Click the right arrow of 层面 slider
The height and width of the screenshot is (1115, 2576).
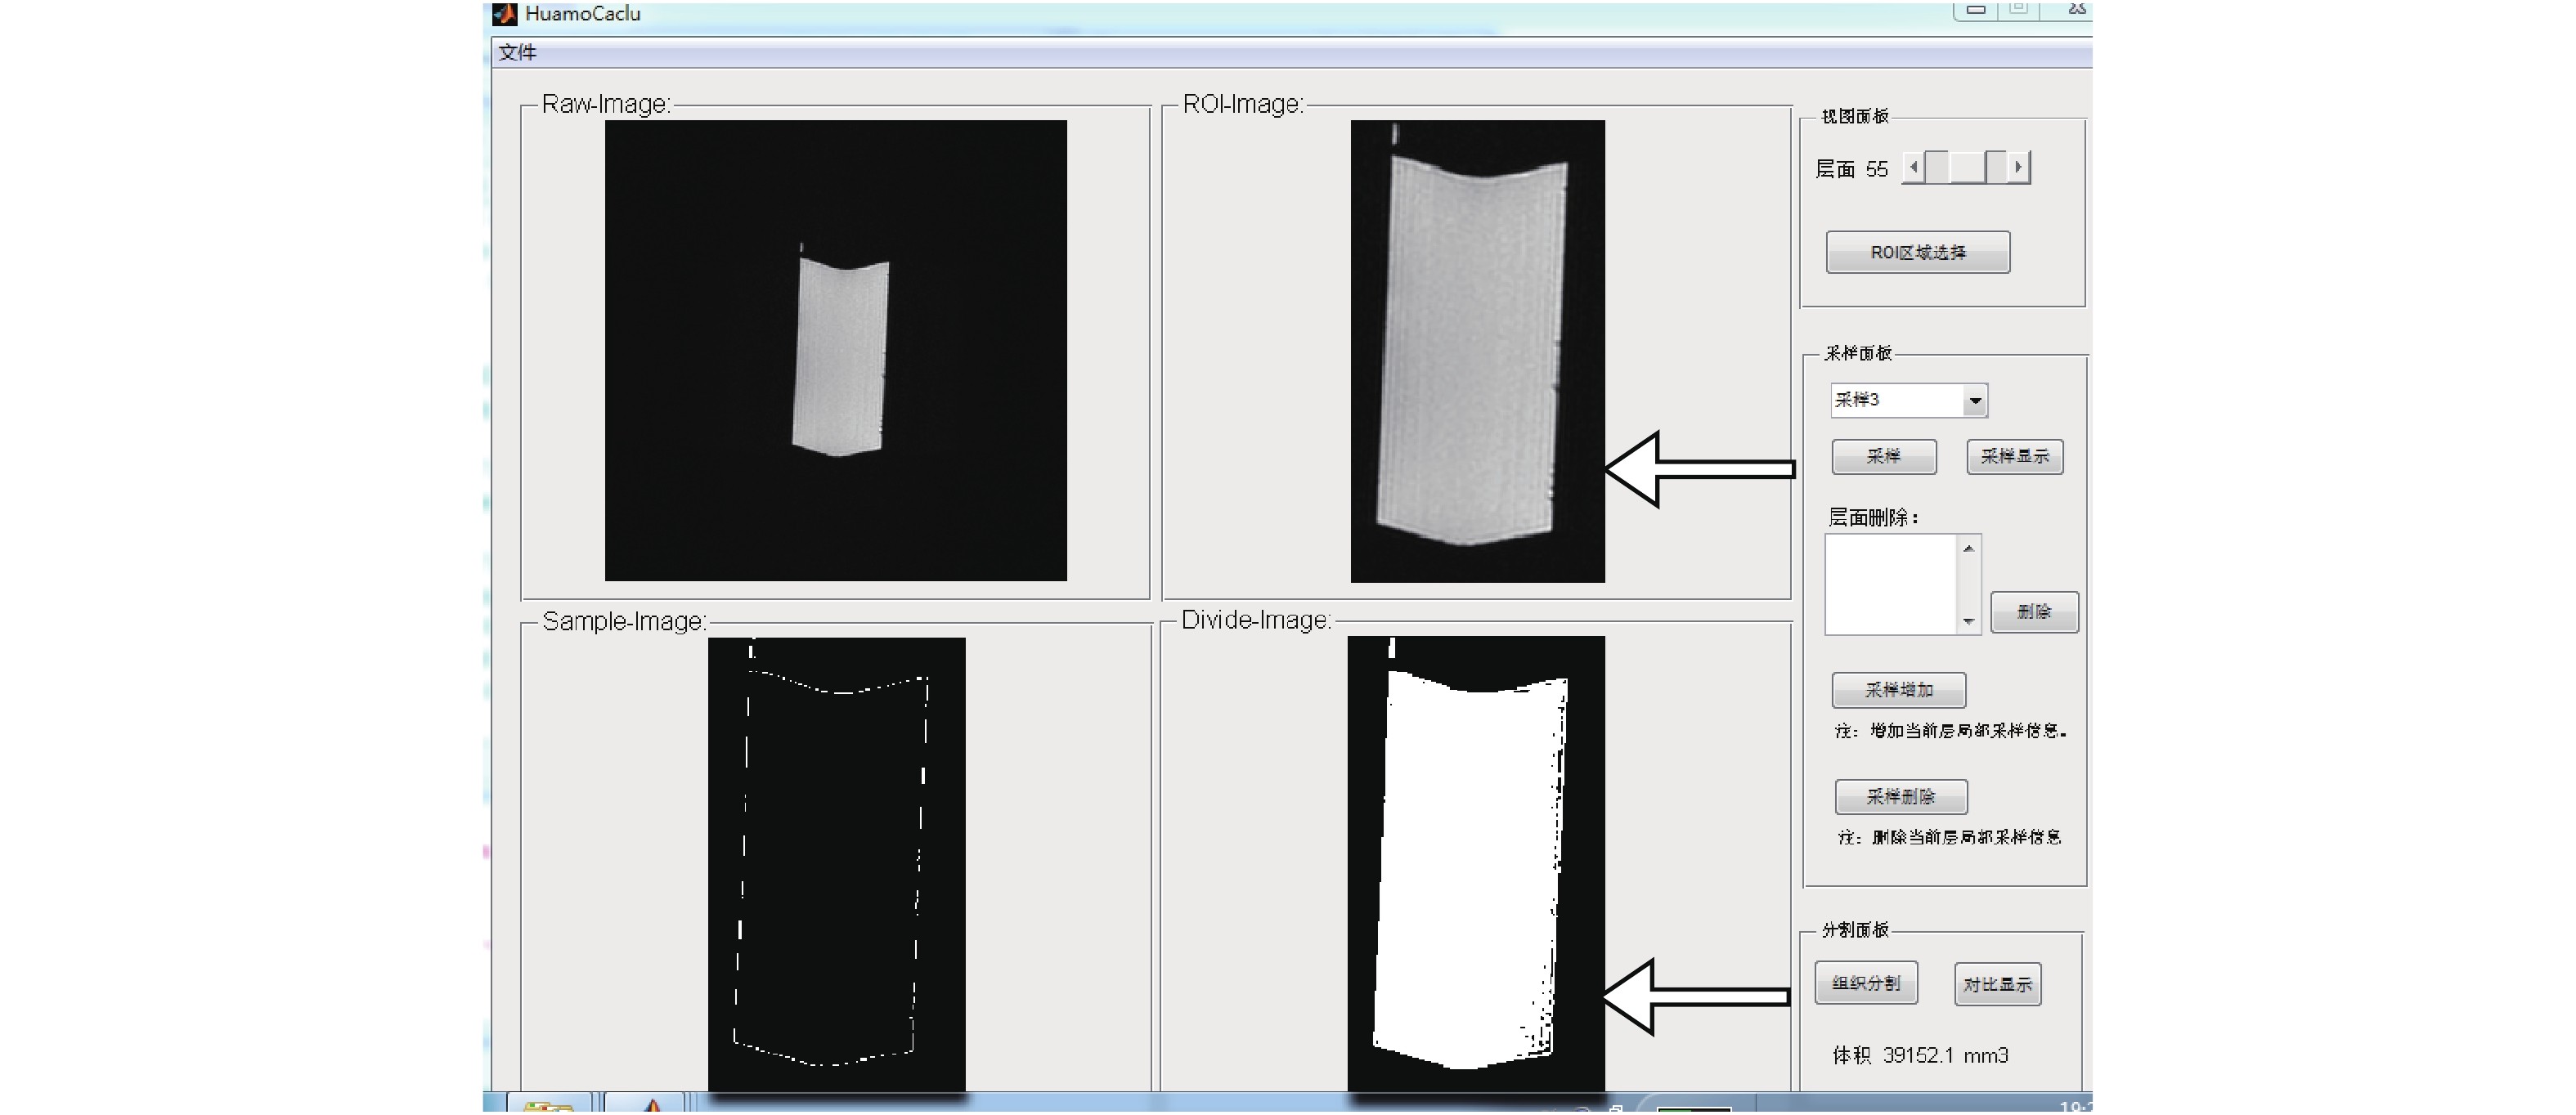[2018, 167]
